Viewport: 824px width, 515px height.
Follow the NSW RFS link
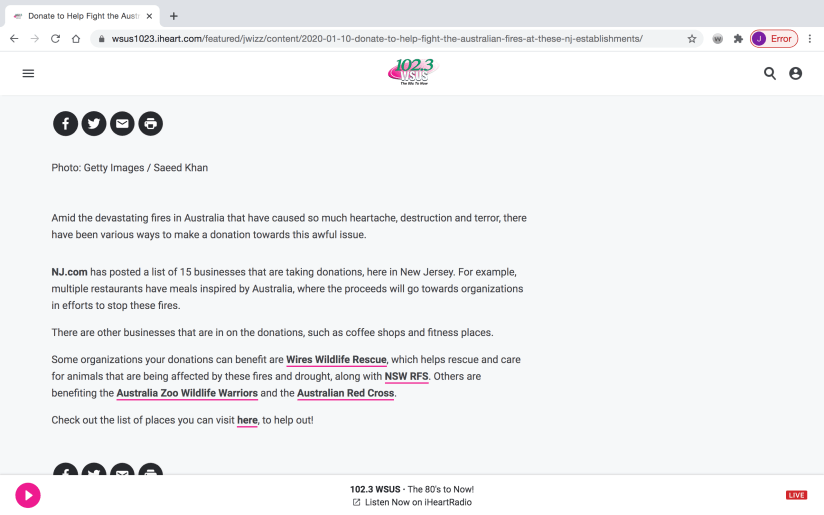pos(407,377)
